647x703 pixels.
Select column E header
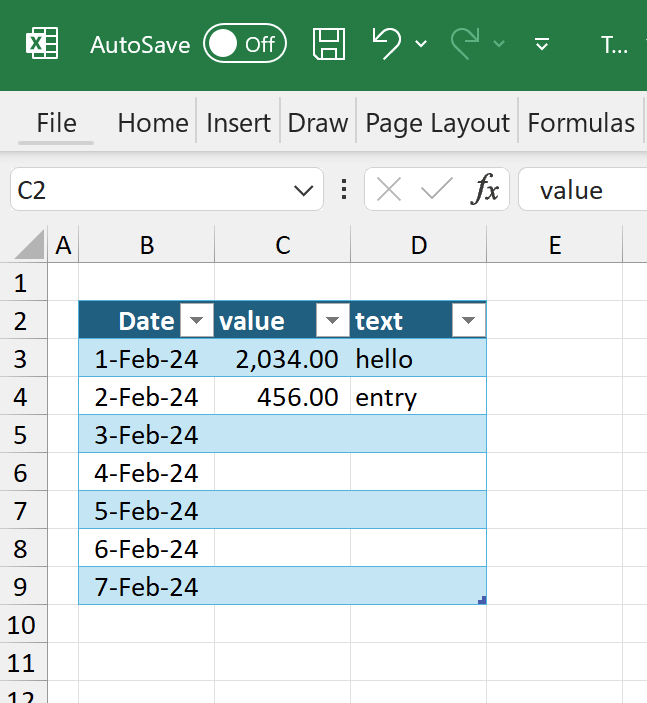(x=555, y=245)
